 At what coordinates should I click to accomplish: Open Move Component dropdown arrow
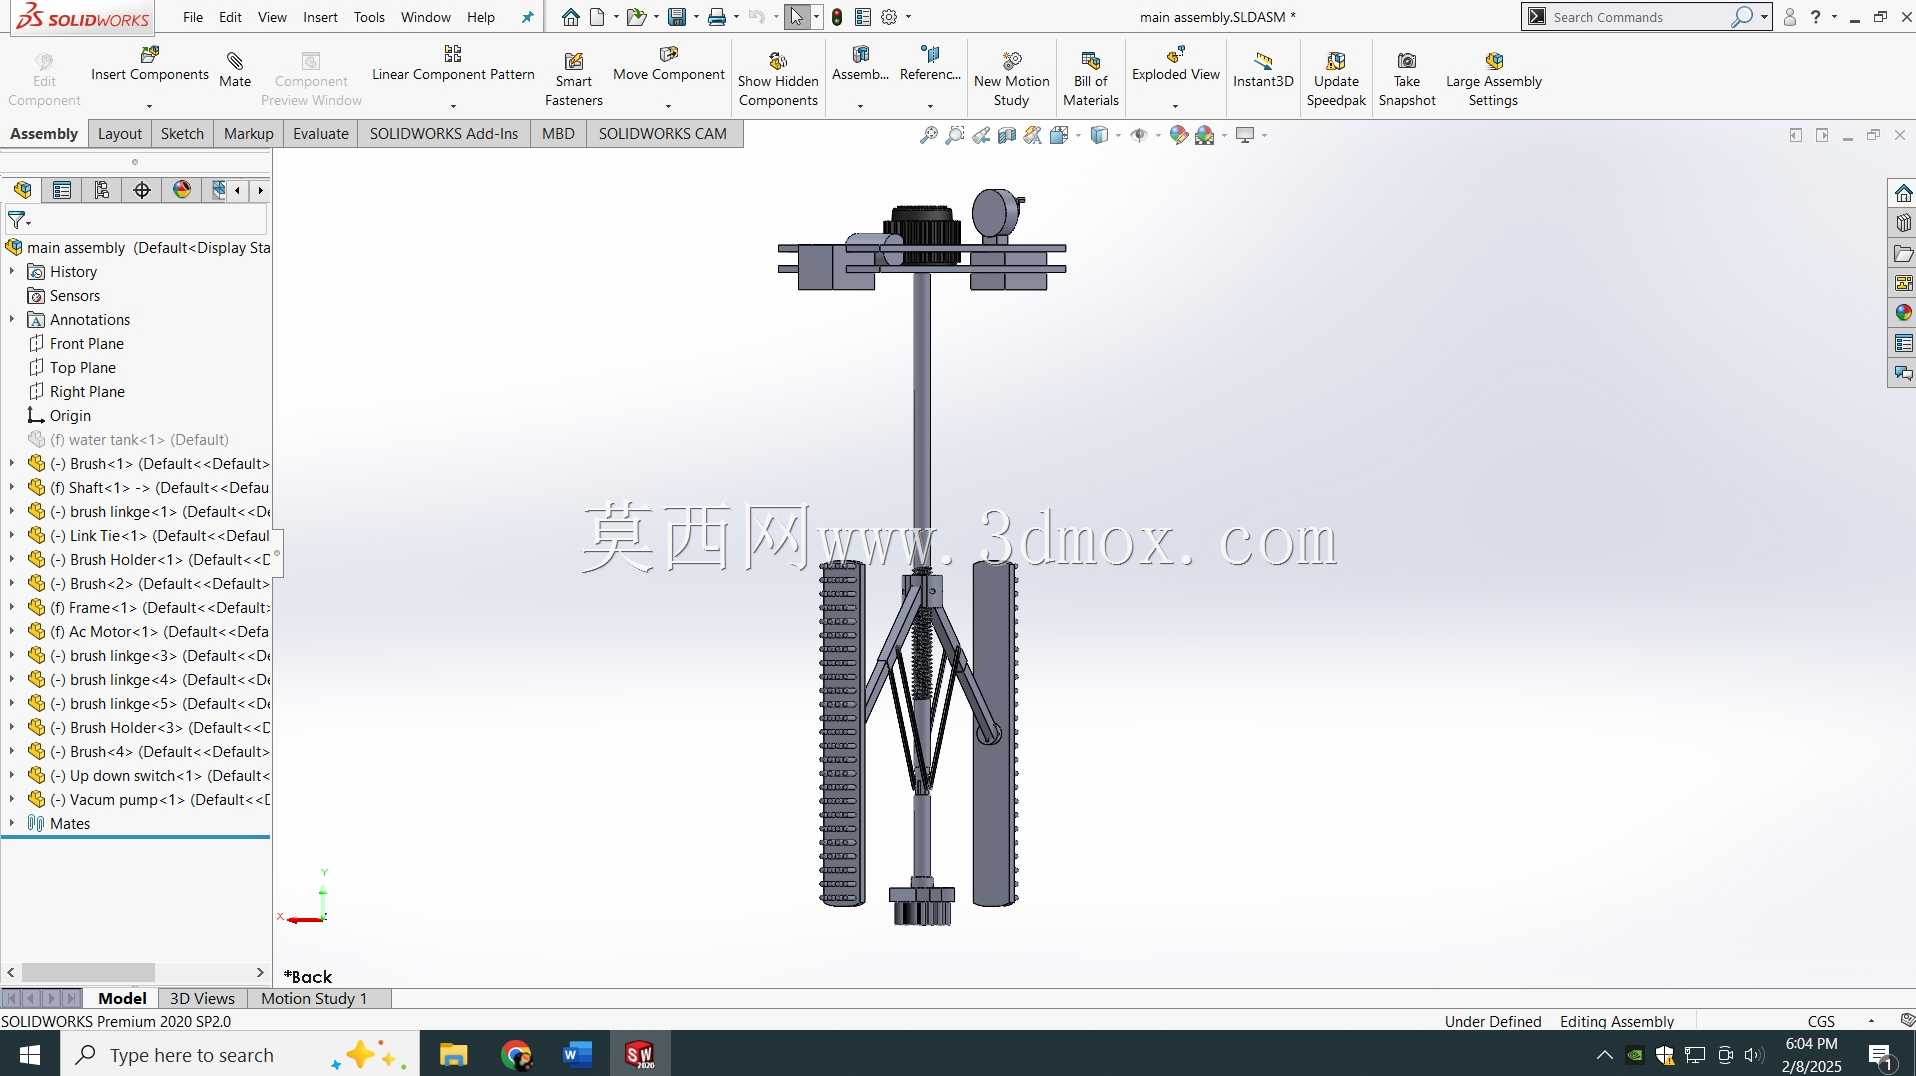[x=668, y=106]
